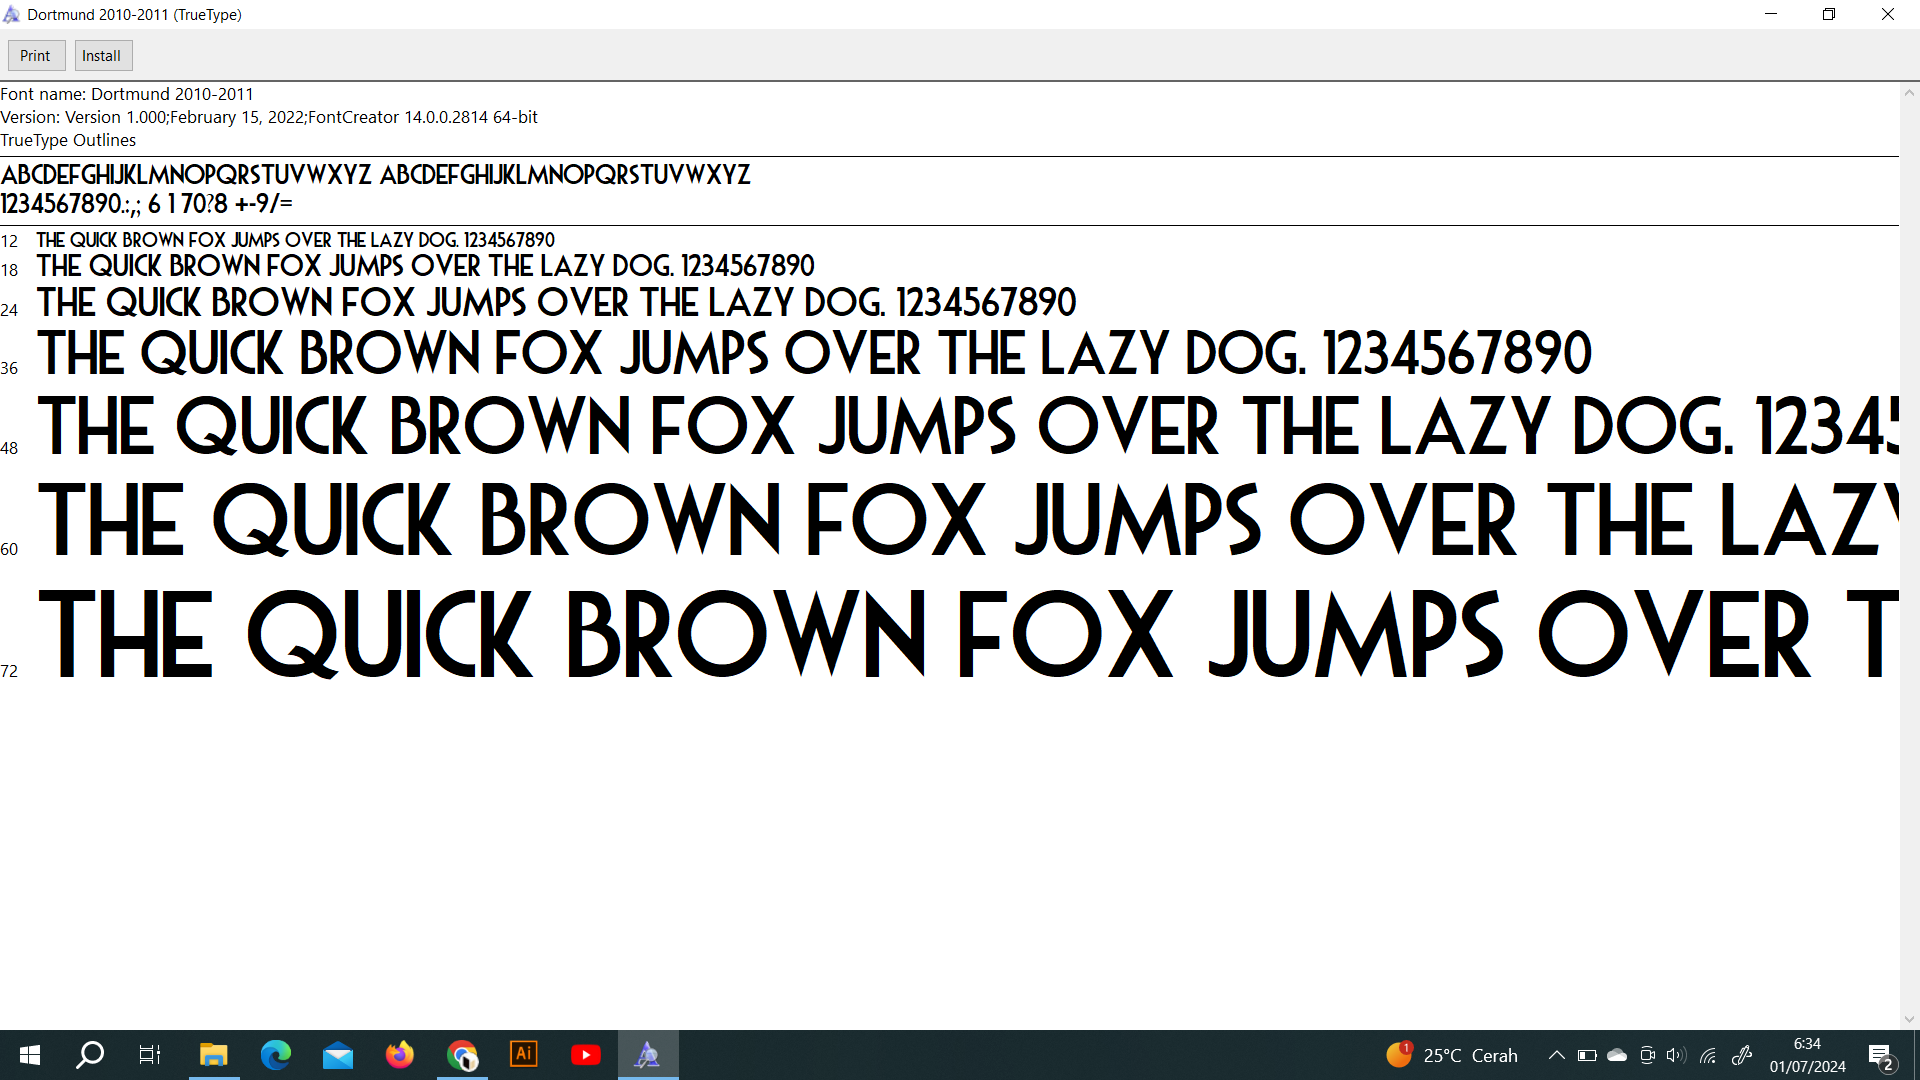Viewport: 1920px width, 1080px height.
Task: Switch to Chrome in the taskbar
Action: (462, 1055)
